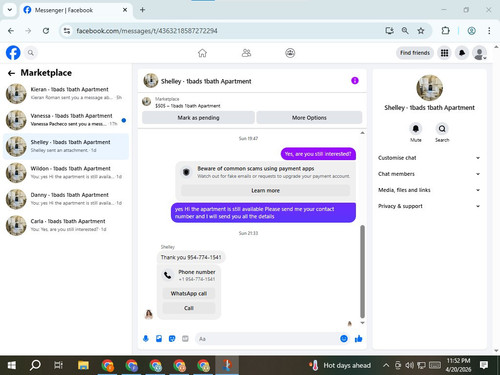Click the chat scrollbar thumb
This screenshot has height=375, width=500.
click(x=362, y=272)
